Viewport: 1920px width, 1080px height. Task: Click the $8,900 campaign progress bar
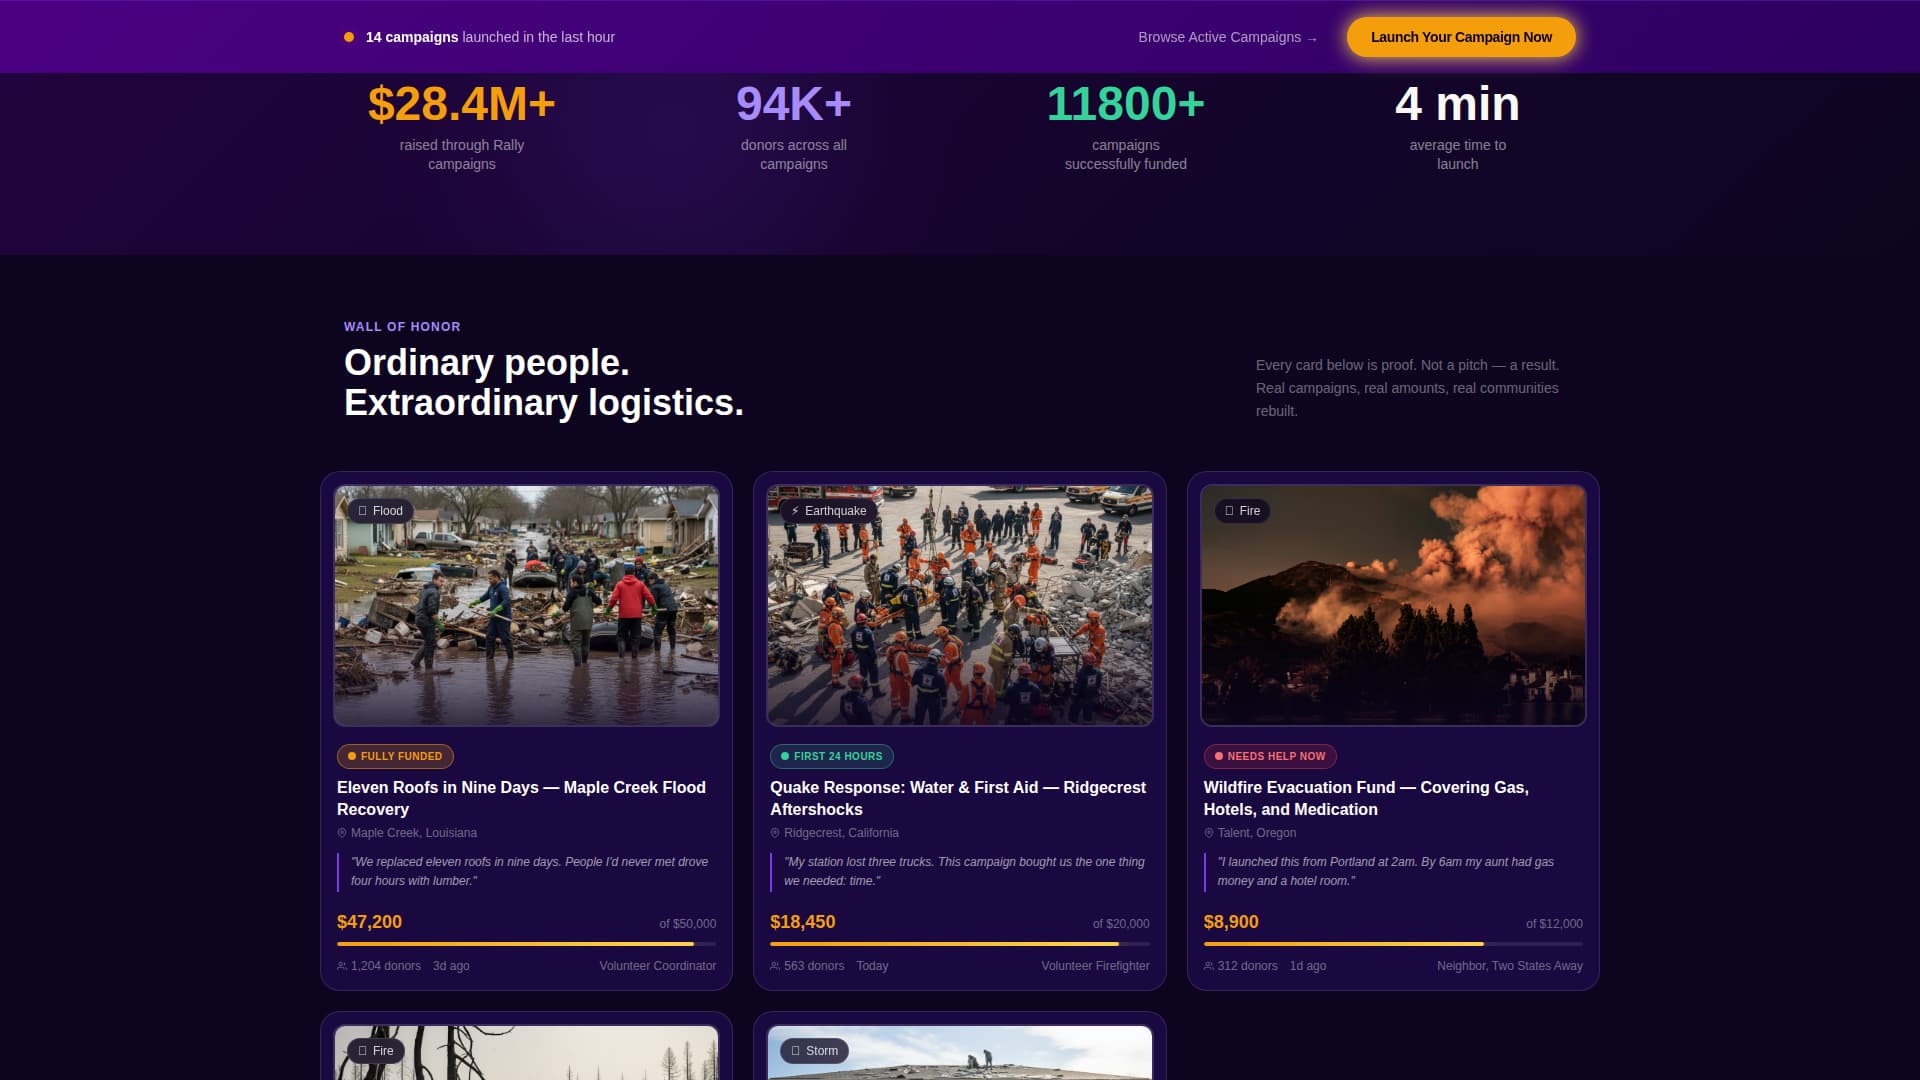[1393, 944]
